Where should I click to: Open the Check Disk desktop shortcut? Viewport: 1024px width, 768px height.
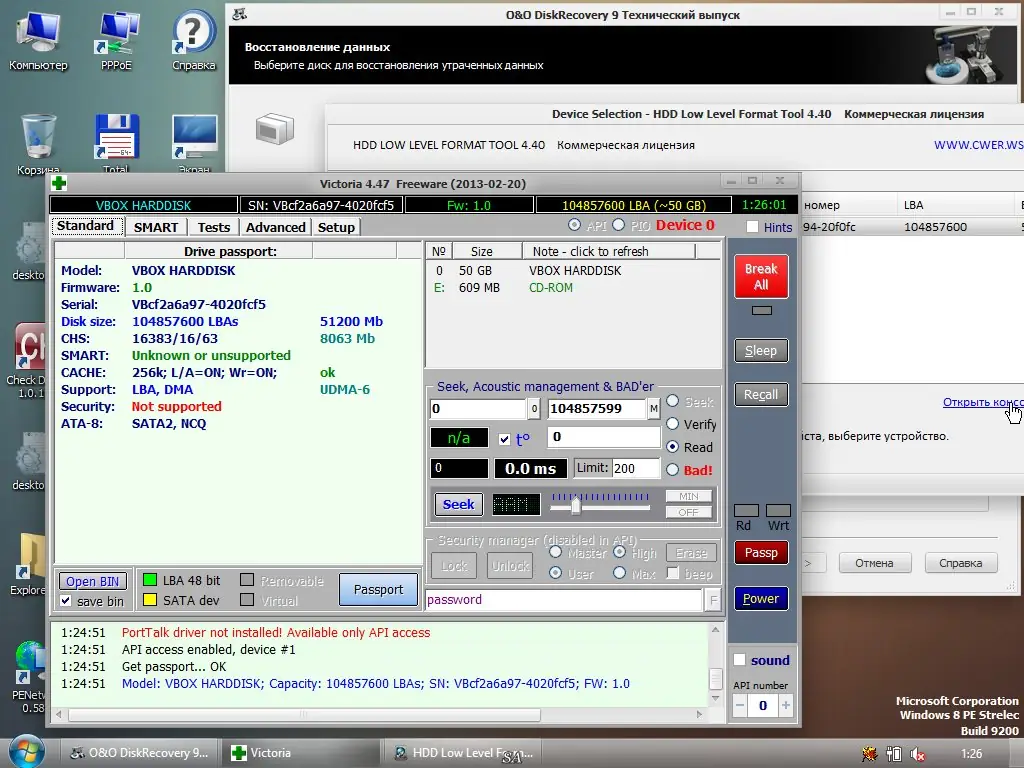(29, 359)
